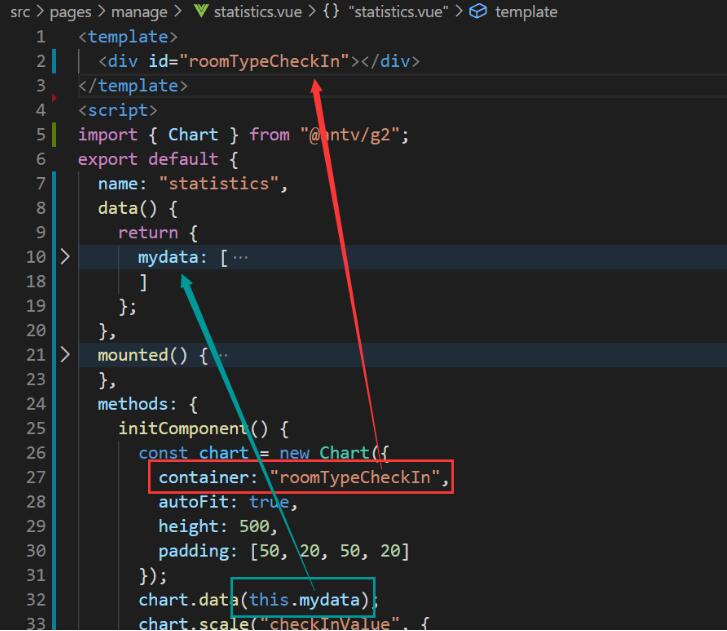Click the data() method declaration
727x631 pixels.
click(128, 208)
